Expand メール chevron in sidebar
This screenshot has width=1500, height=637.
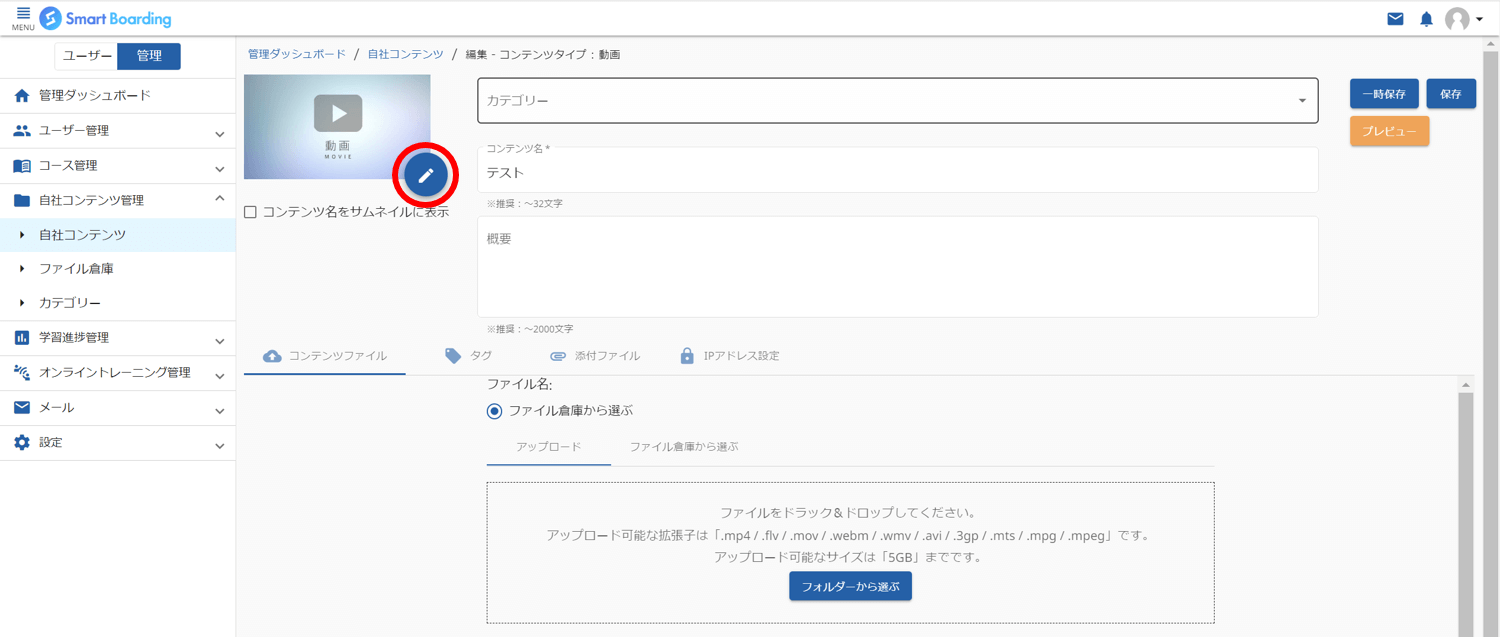(220, 410)
